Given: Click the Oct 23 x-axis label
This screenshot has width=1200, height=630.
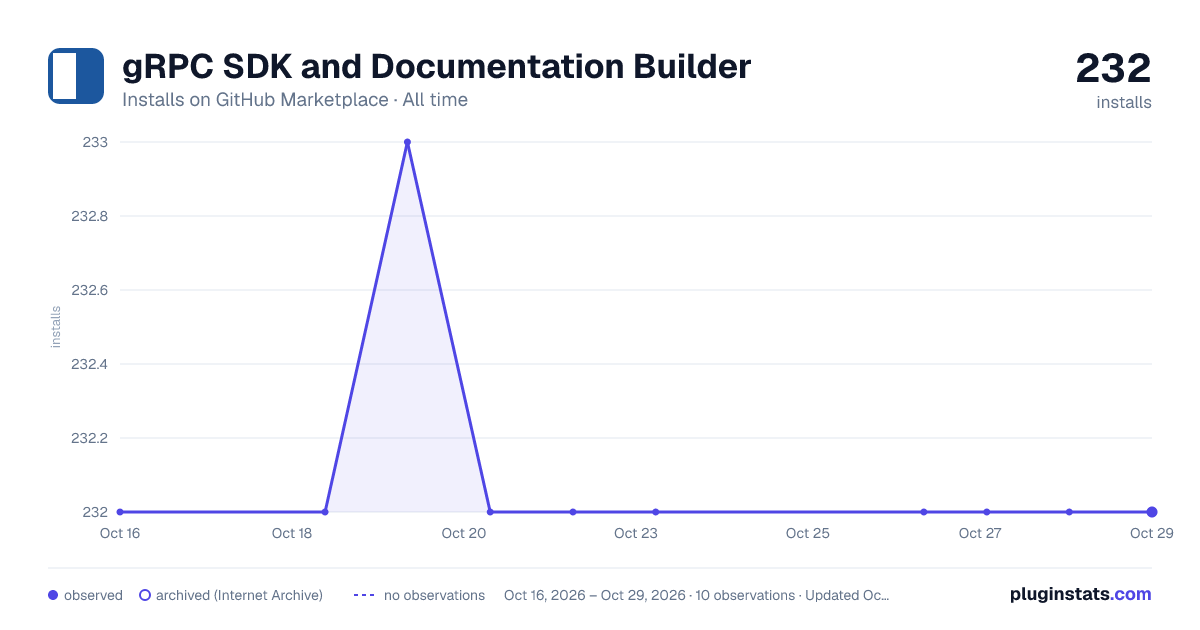Looking at the screenshot, I should [636, 533].
